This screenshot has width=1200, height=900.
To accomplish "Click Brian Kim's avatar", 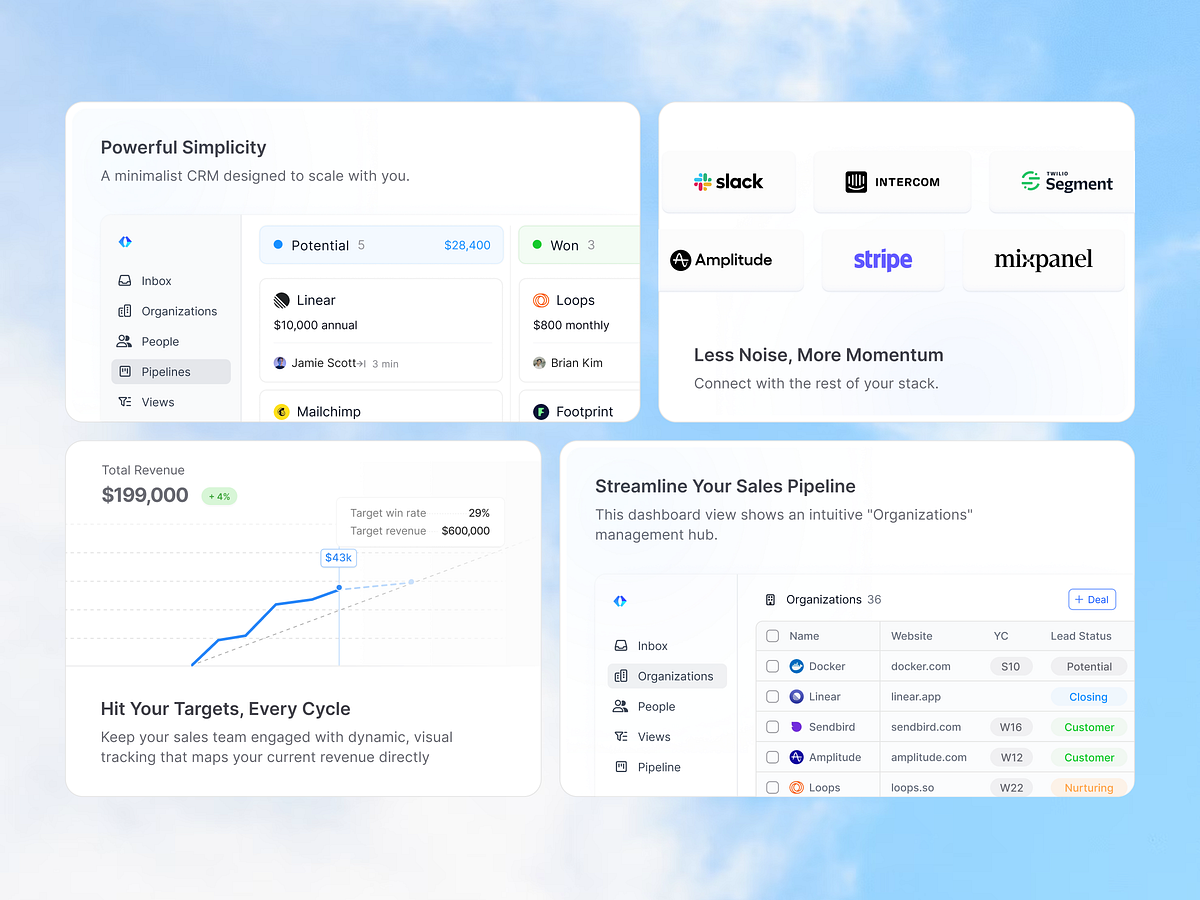I will (x=540, y=363).
